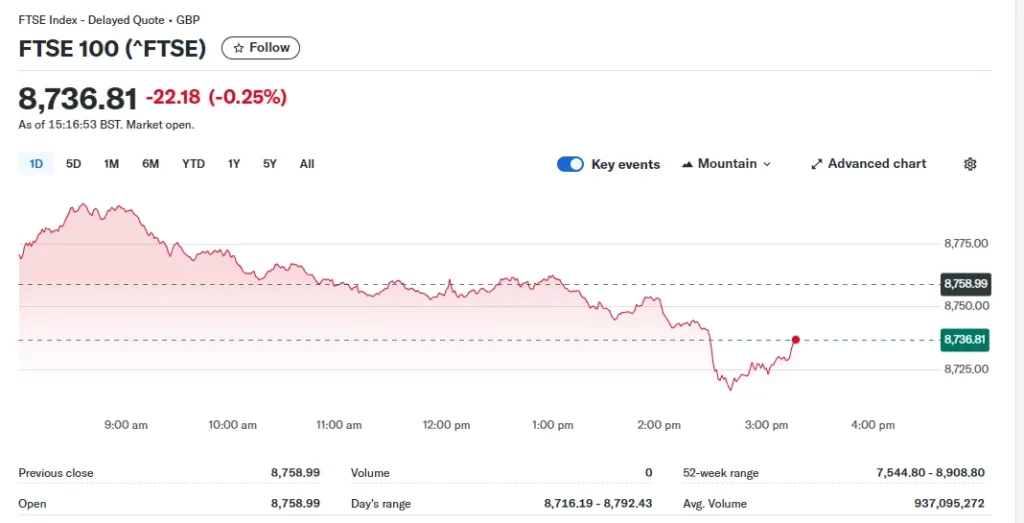Select the 1D time range tab
This screenshot has width=1024, height=523.
(x=36, y=164)
